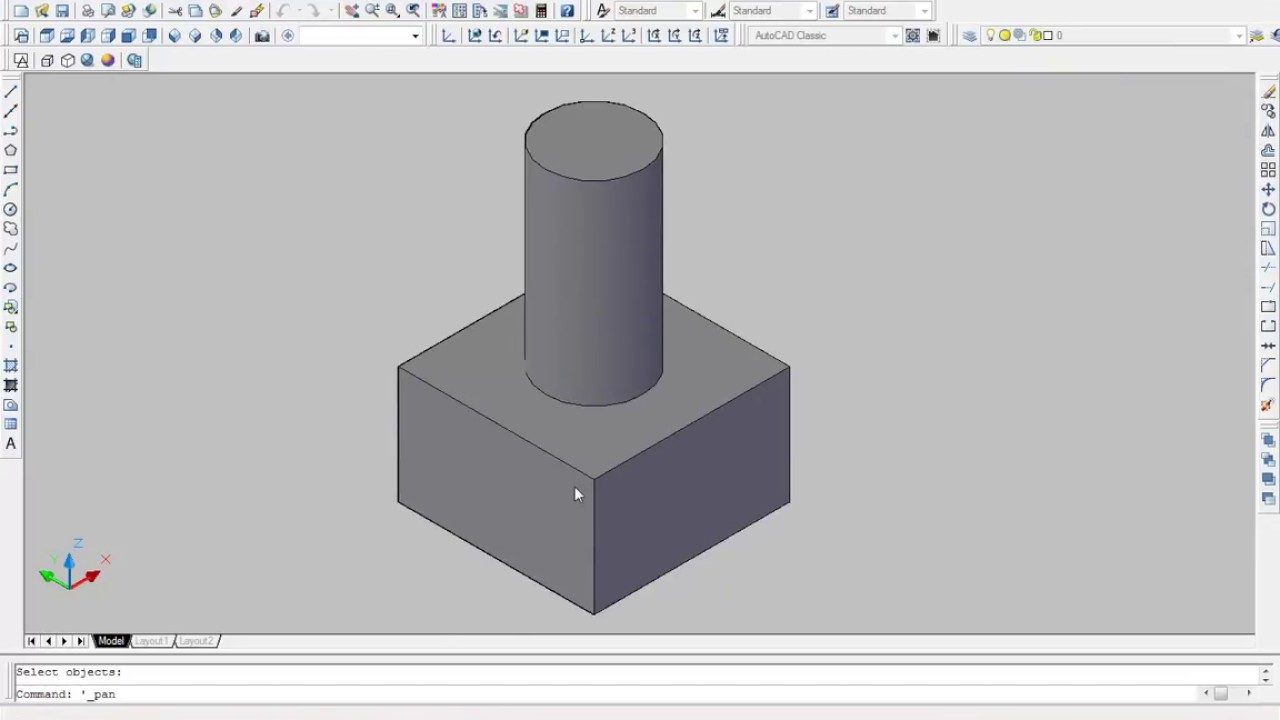Image resolution: width=1280 pixels, height=720 pixels.
Task: Select the Table tool
Action: [11, 424]
